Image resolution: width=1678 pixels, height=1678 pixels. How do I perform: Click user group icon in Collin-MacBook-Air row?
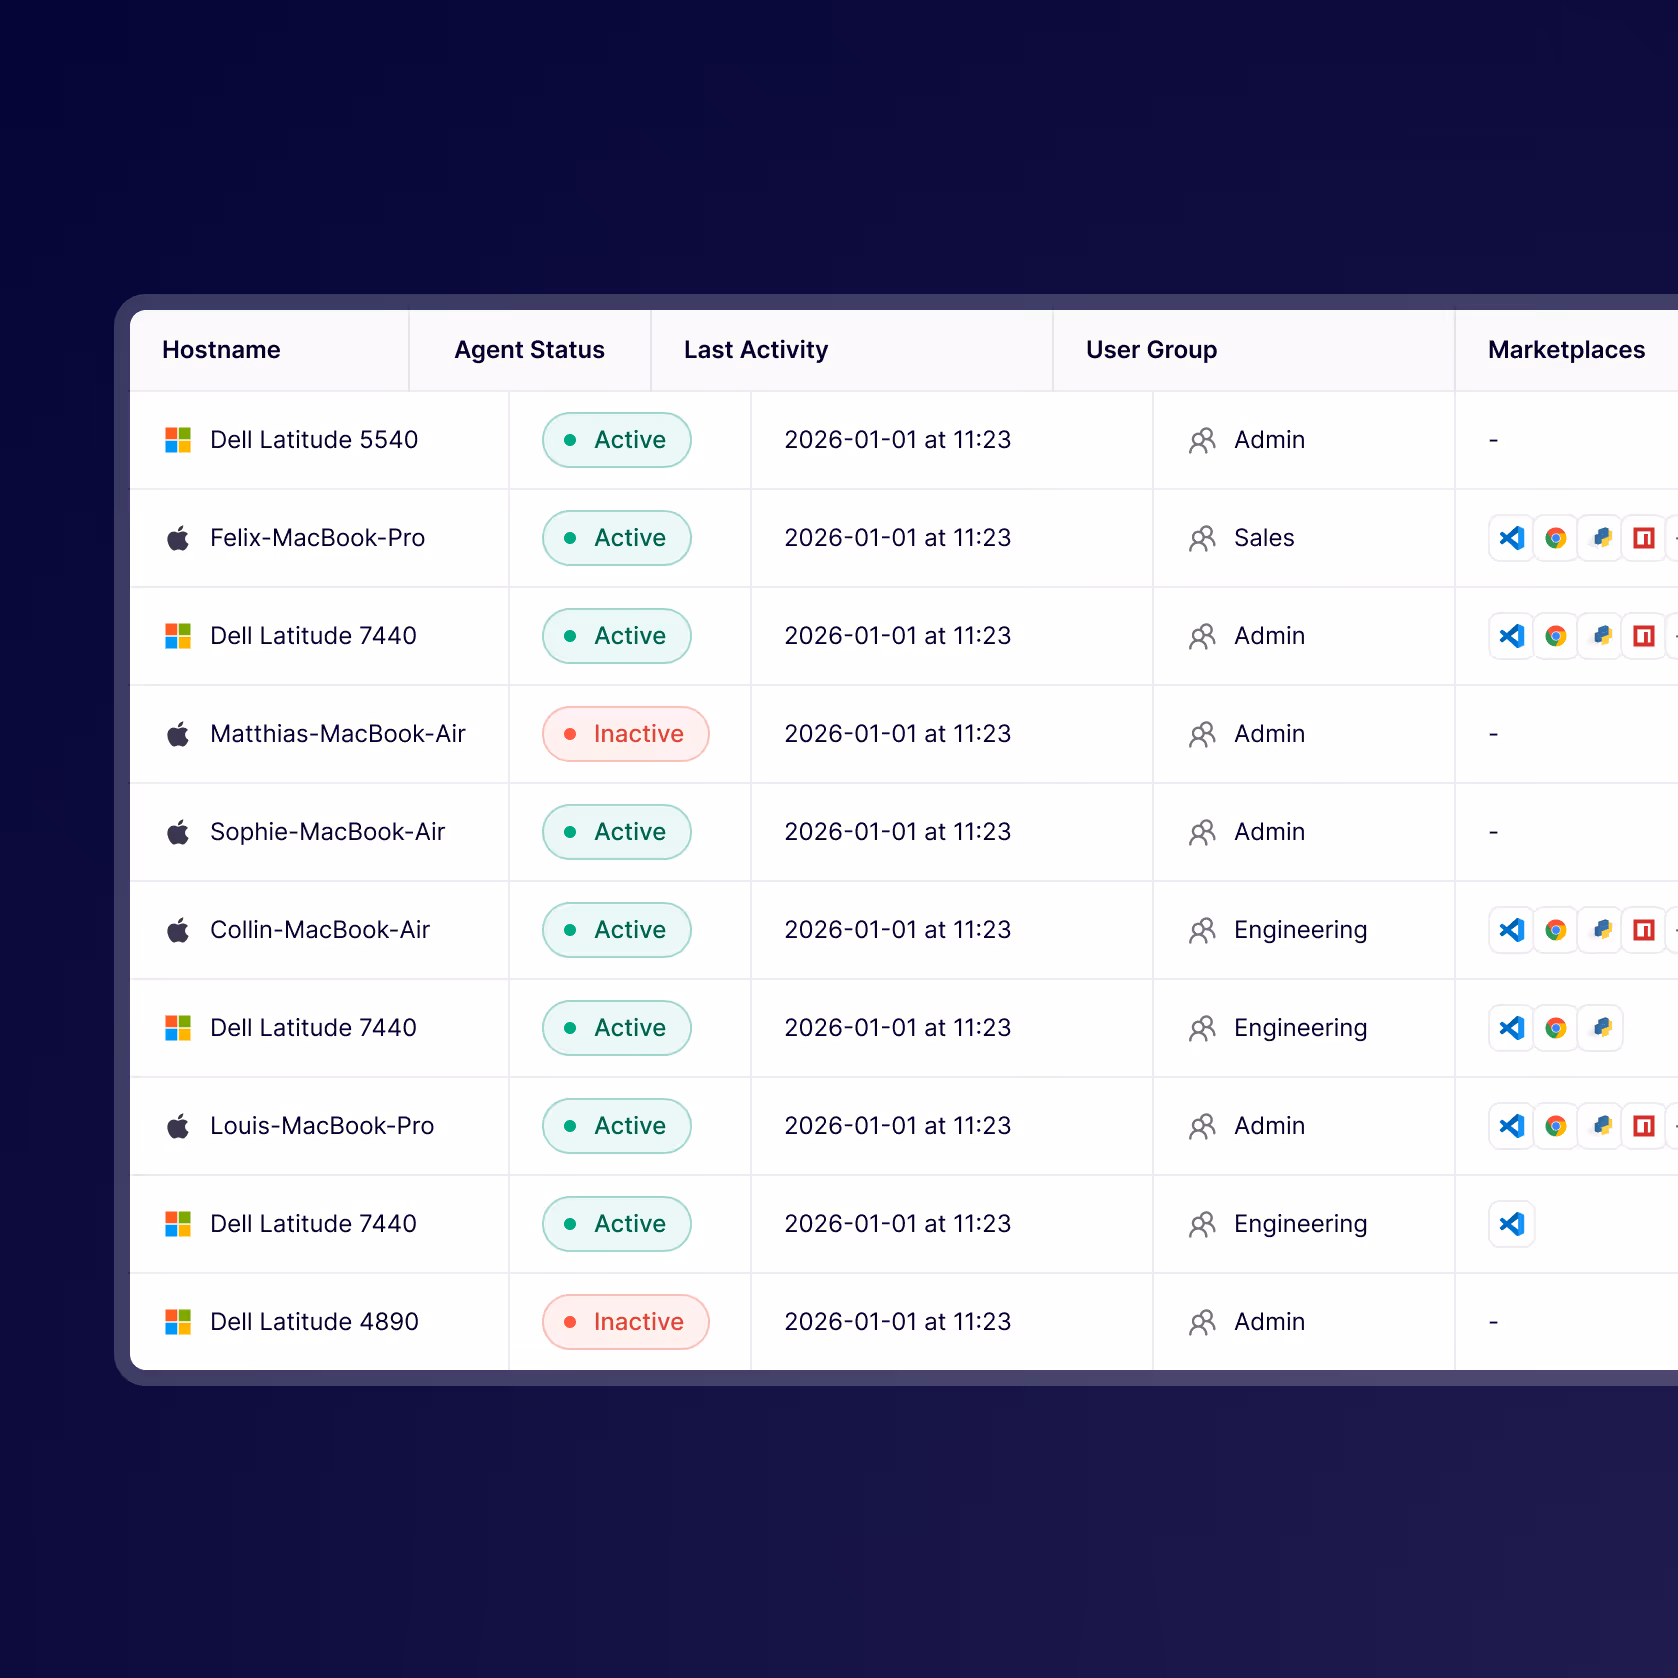tap(1202, 931)
